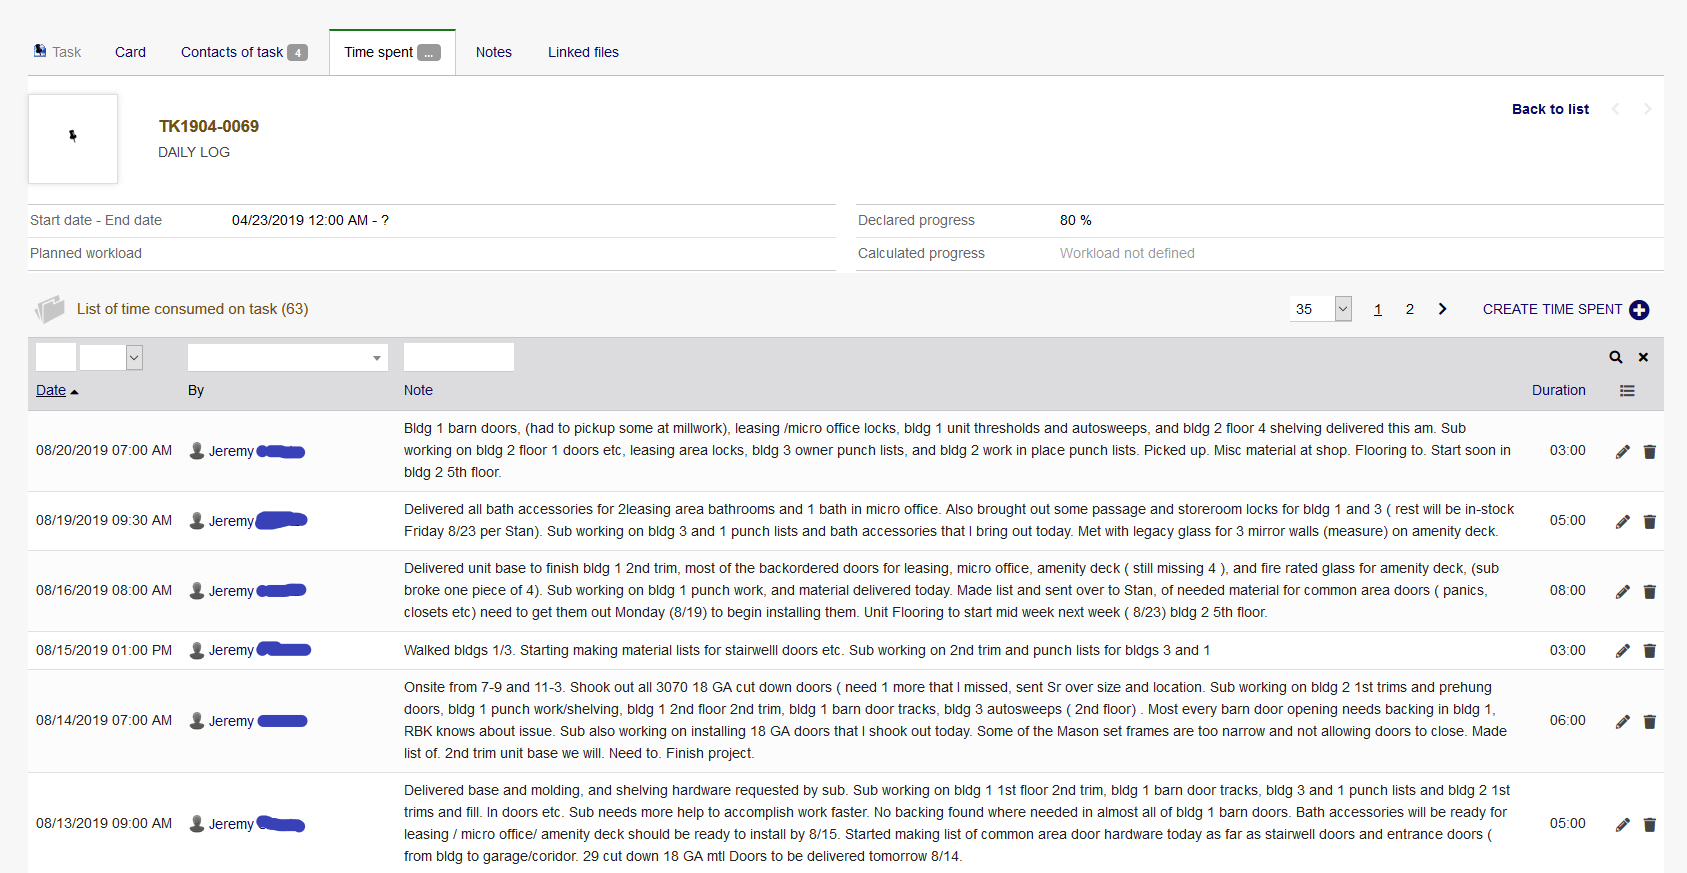The image size is (1687, 873).
Task: Click Back to list link
Action: point(1549,109)
